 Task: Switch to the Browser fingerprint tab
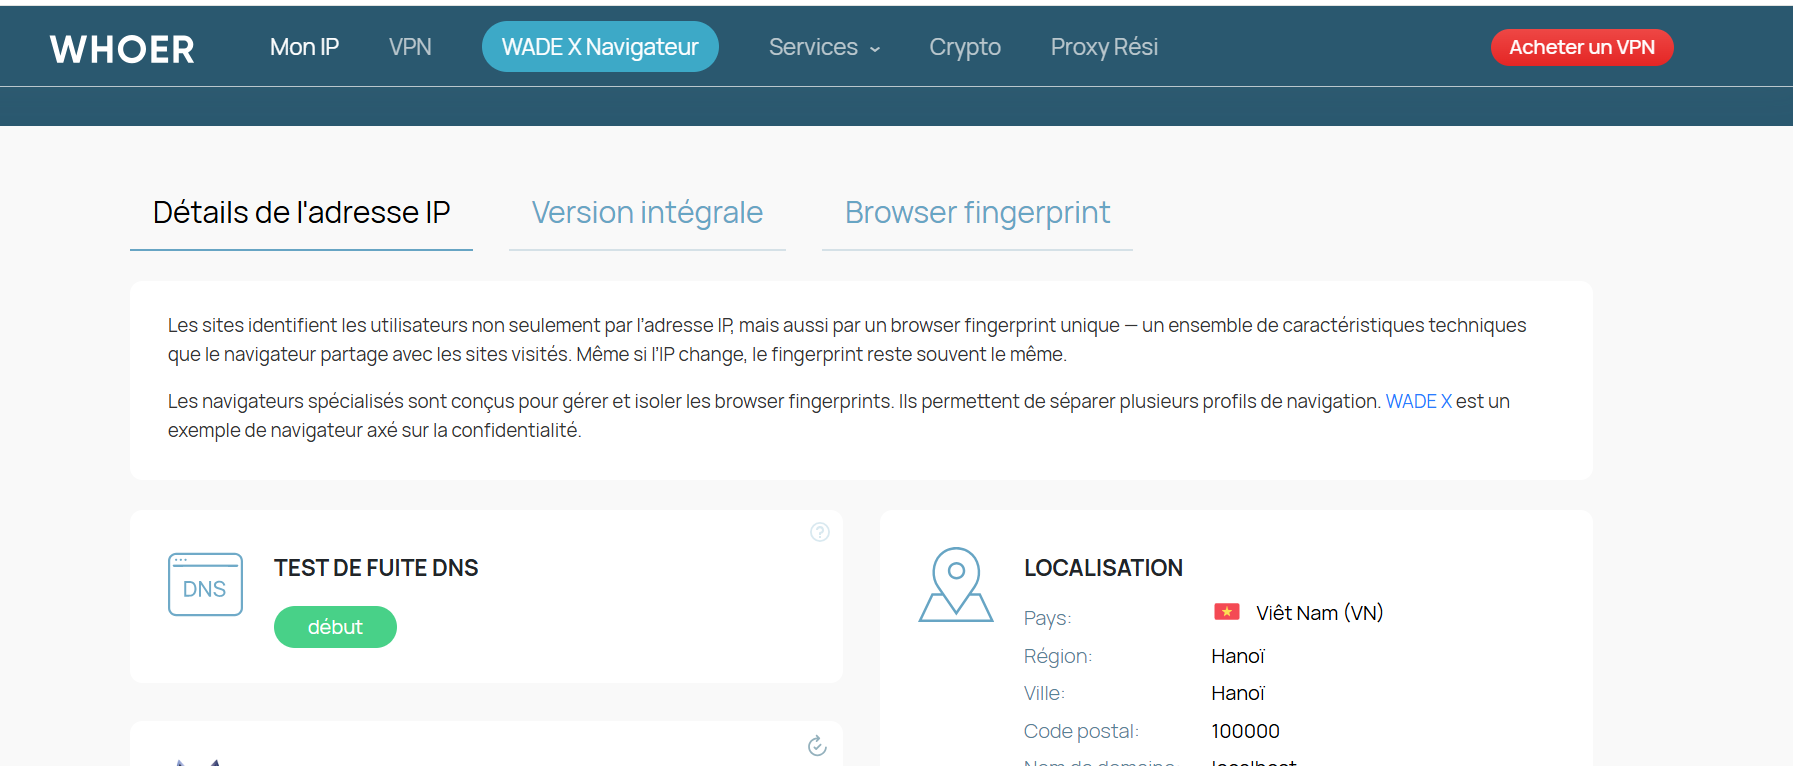click(977, 213)
